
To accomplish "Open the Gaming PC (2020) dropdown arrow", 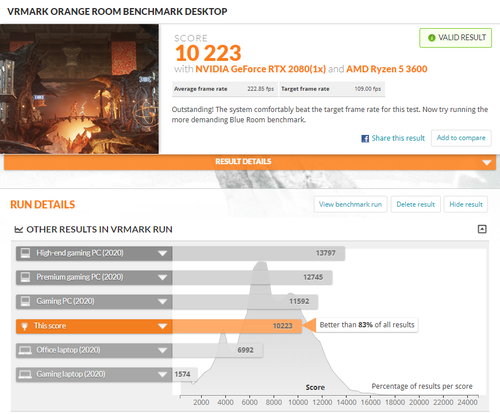I will 162,302.
